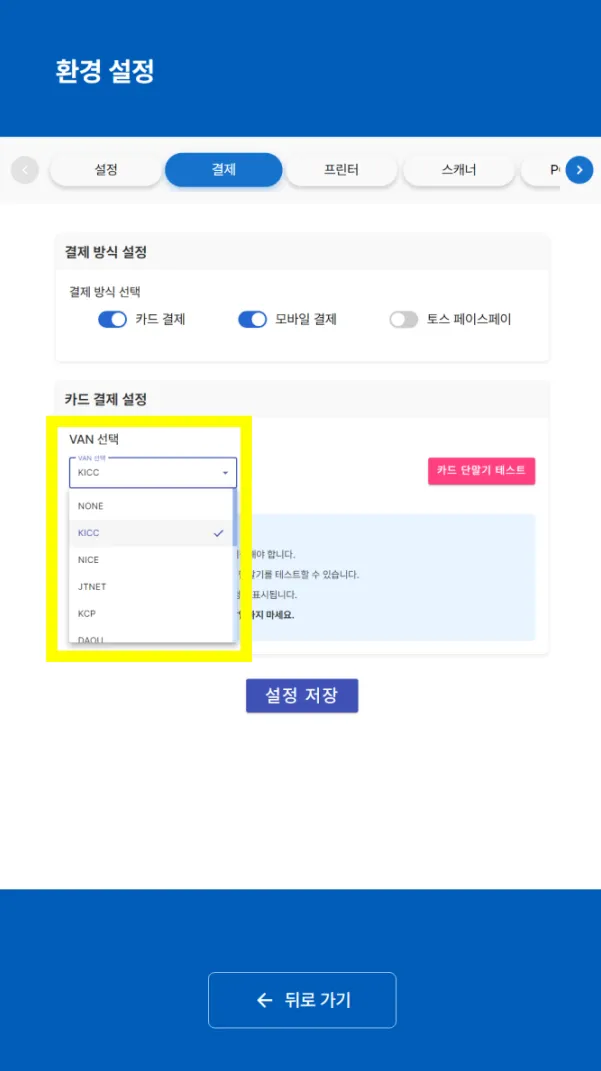This screenshot has width=601, height=1071.
Task: Click the VAN 선택 dropdown arrow
Action: pos(225,473)
